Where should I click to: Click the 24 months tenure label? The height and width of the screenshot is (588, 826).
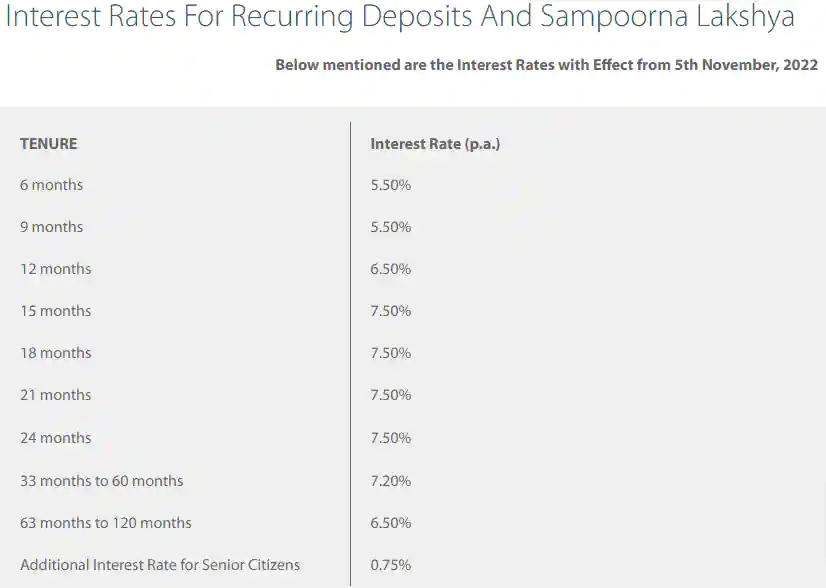tap(55, 438)
